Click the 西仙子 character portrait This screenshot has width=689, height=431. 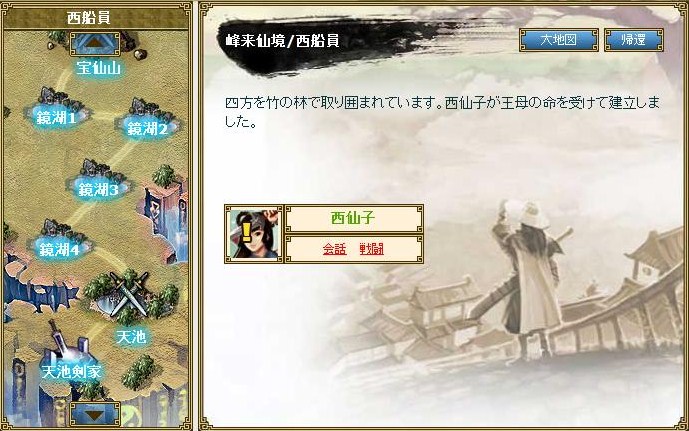(254, 234)
